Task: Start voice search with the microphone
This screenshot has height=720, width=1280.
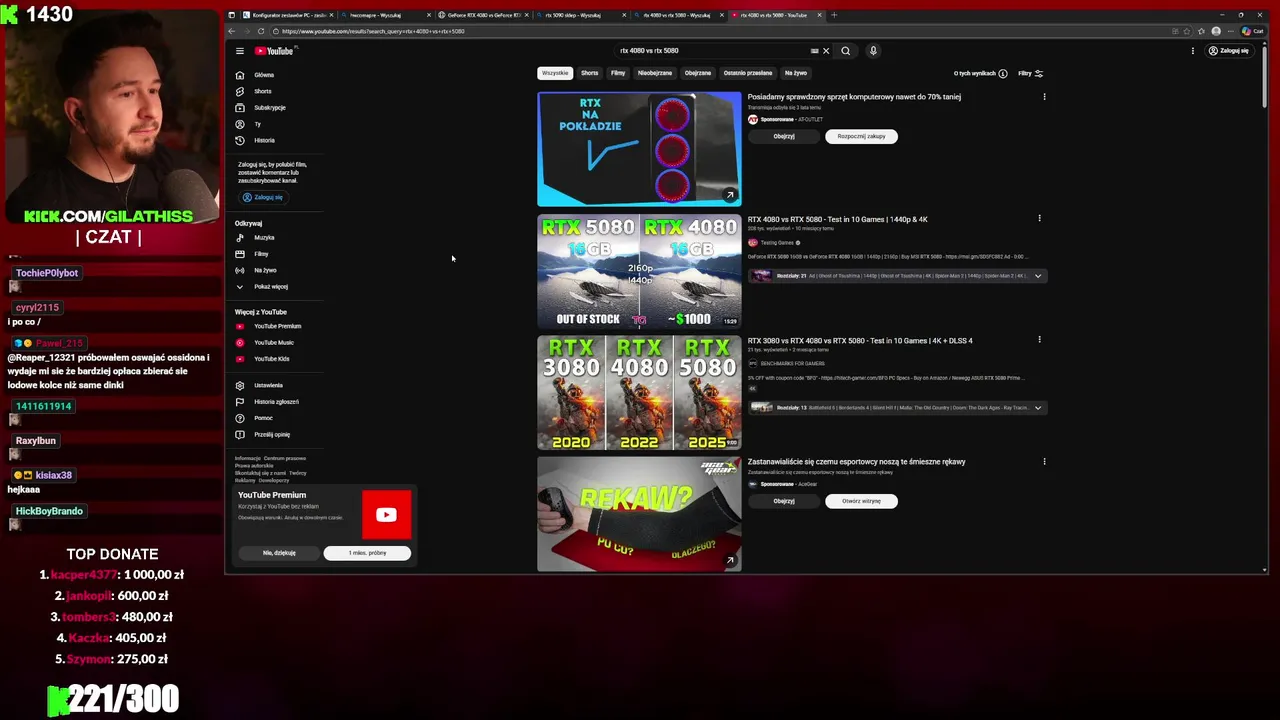Action: pyautogui.click(x=873, y=51)
